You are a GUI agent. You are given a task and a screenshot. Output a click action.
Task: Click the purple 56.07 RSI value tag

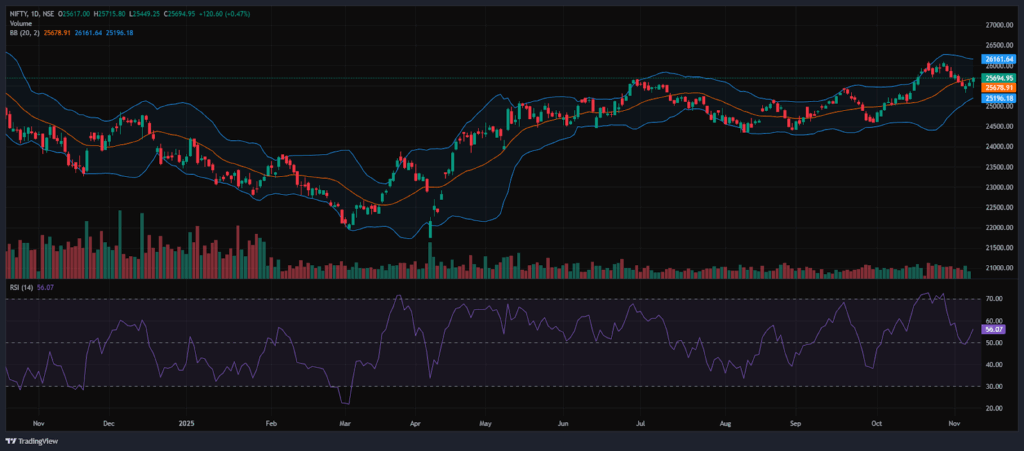pyautogui.click(x=993, y=329)
